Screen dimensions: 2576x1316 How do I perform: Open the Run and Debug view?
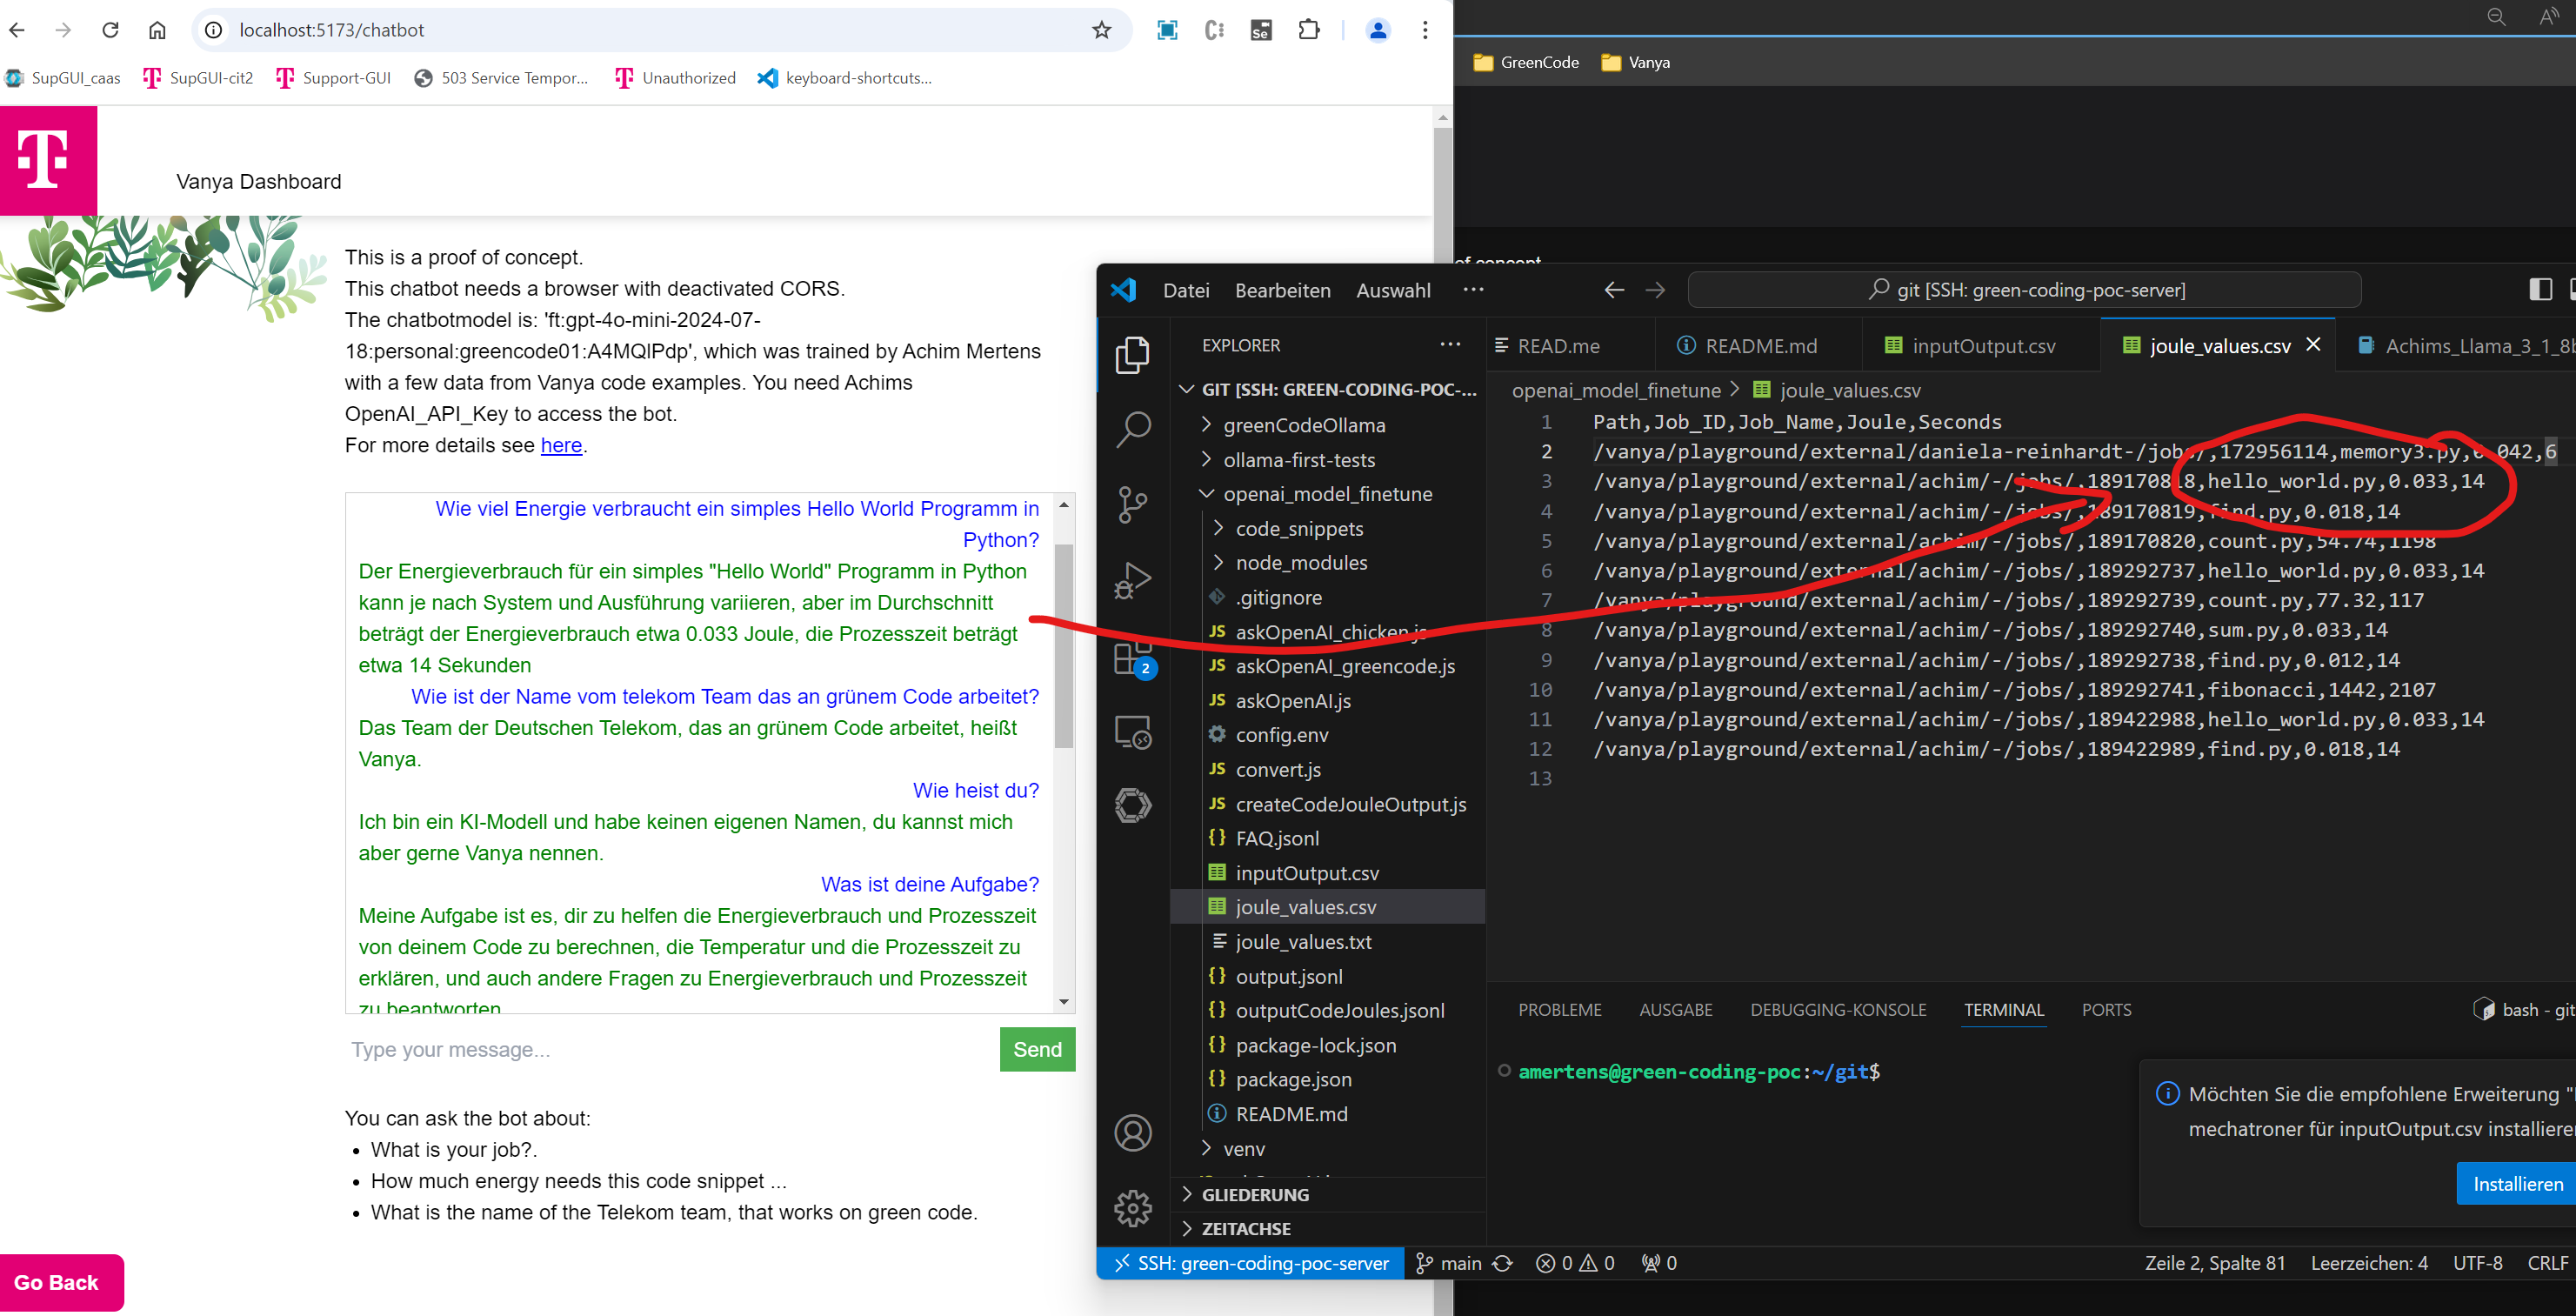(1132, 579)
